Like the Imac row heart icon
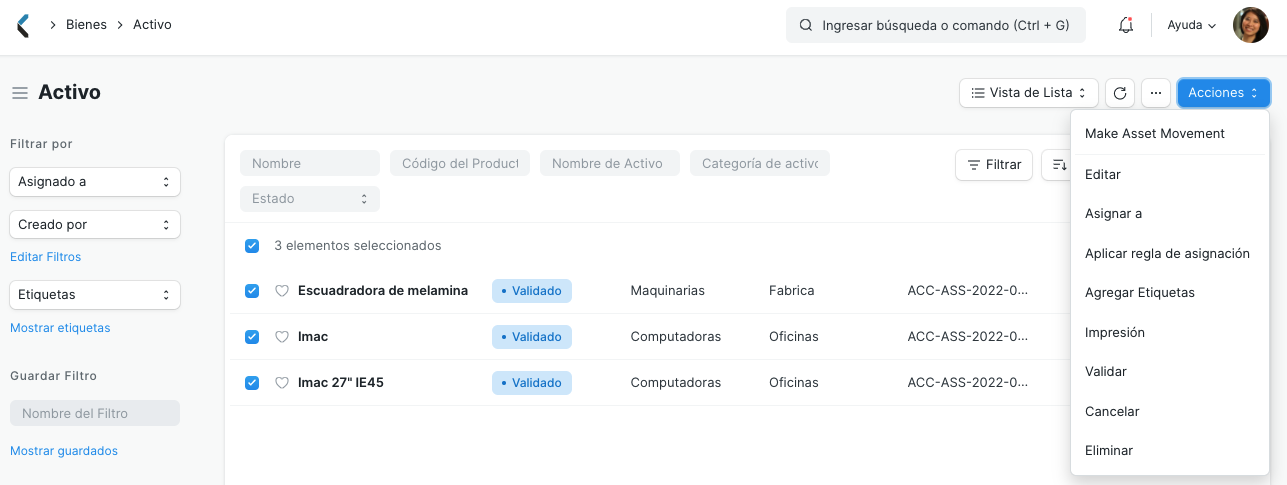1287x485 pixels. click(x=281, y=337)
